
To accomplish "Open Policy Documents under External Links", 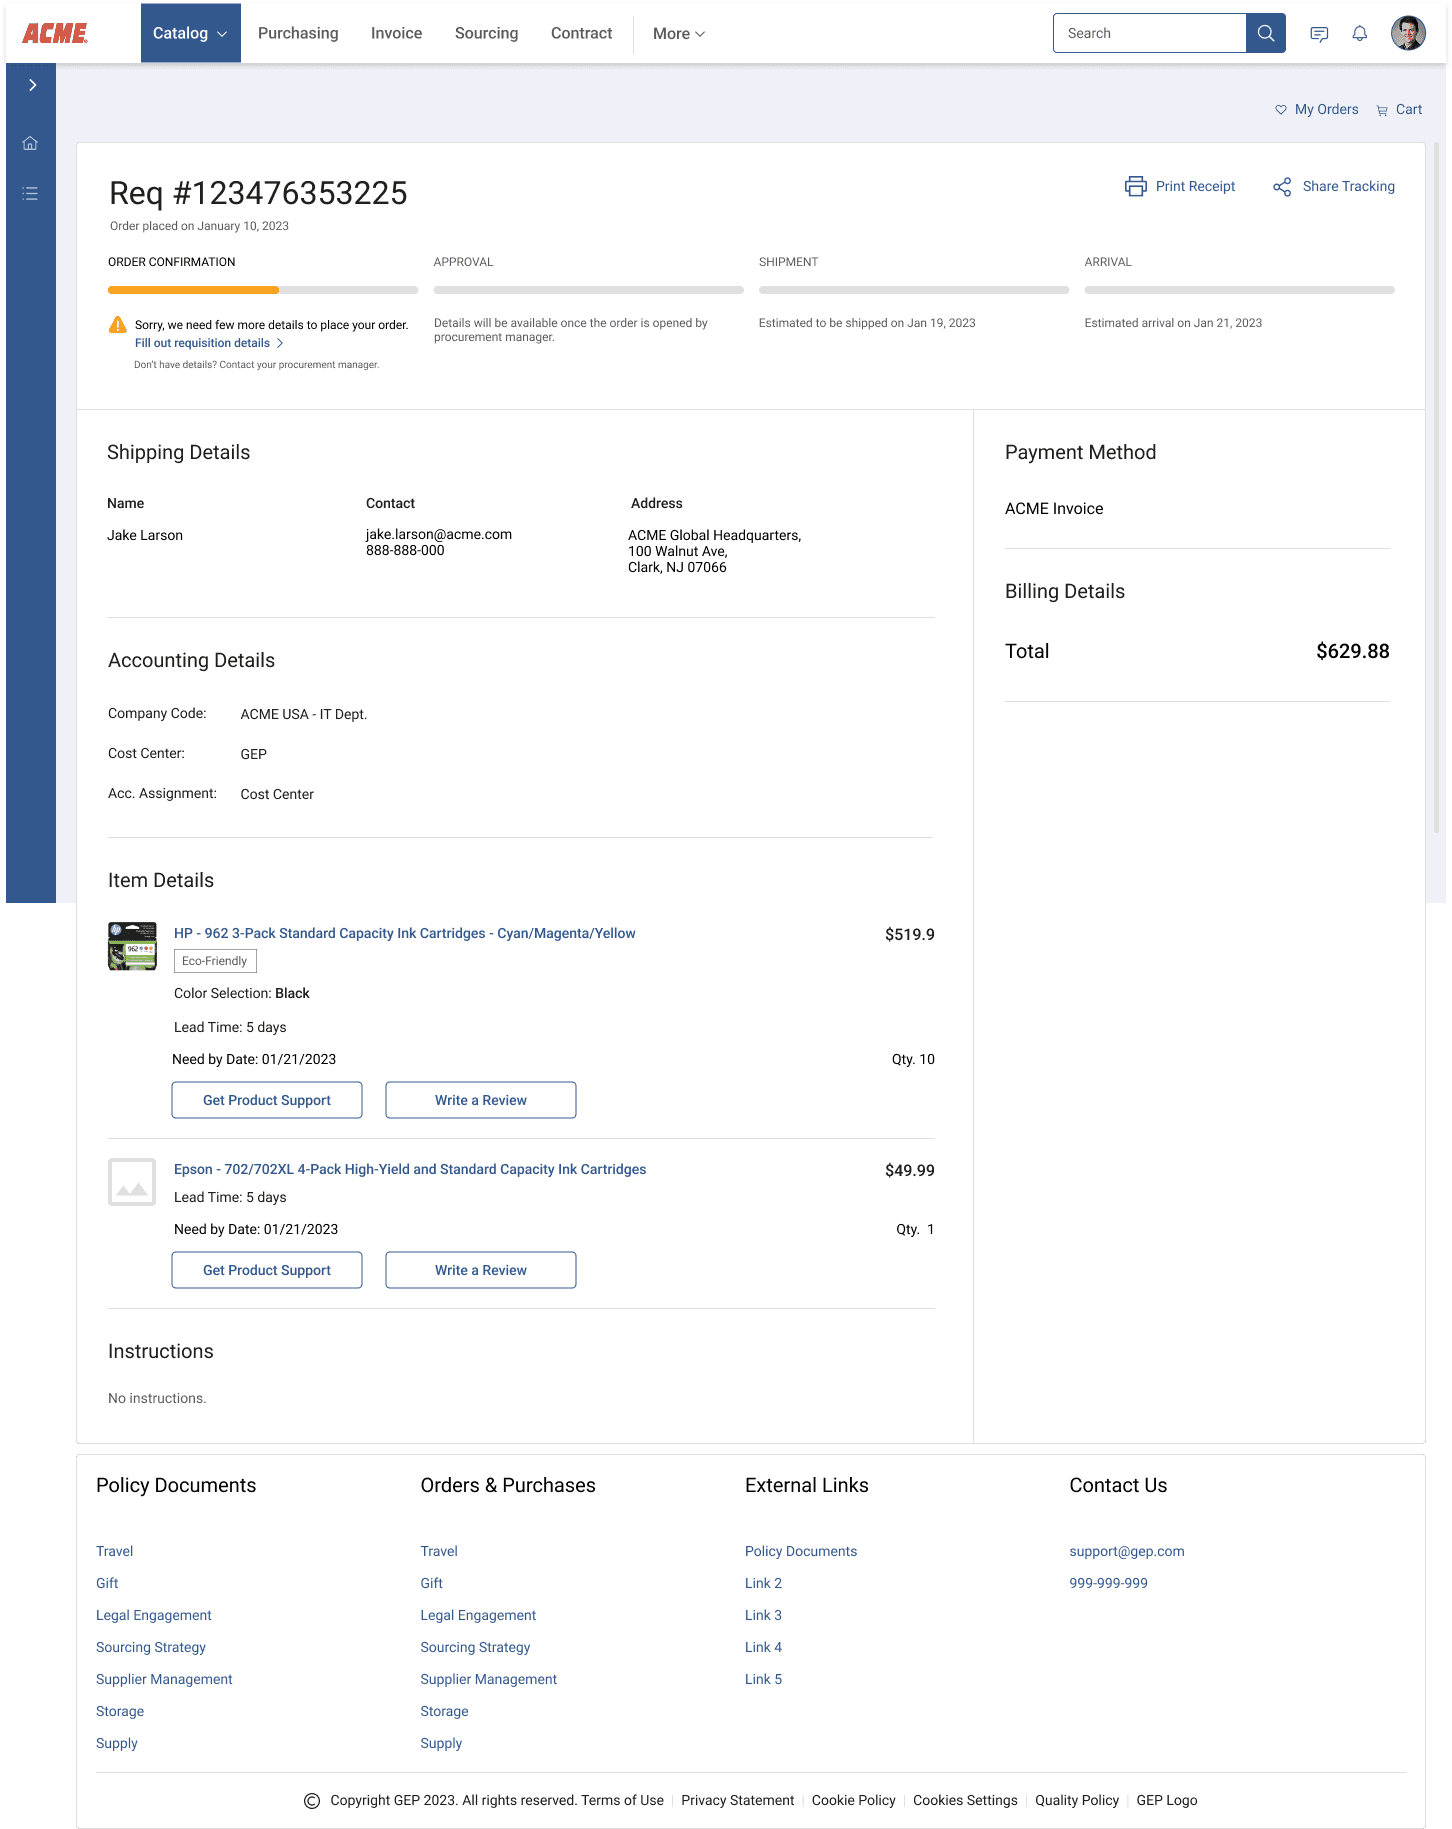I will point(800,1551).
